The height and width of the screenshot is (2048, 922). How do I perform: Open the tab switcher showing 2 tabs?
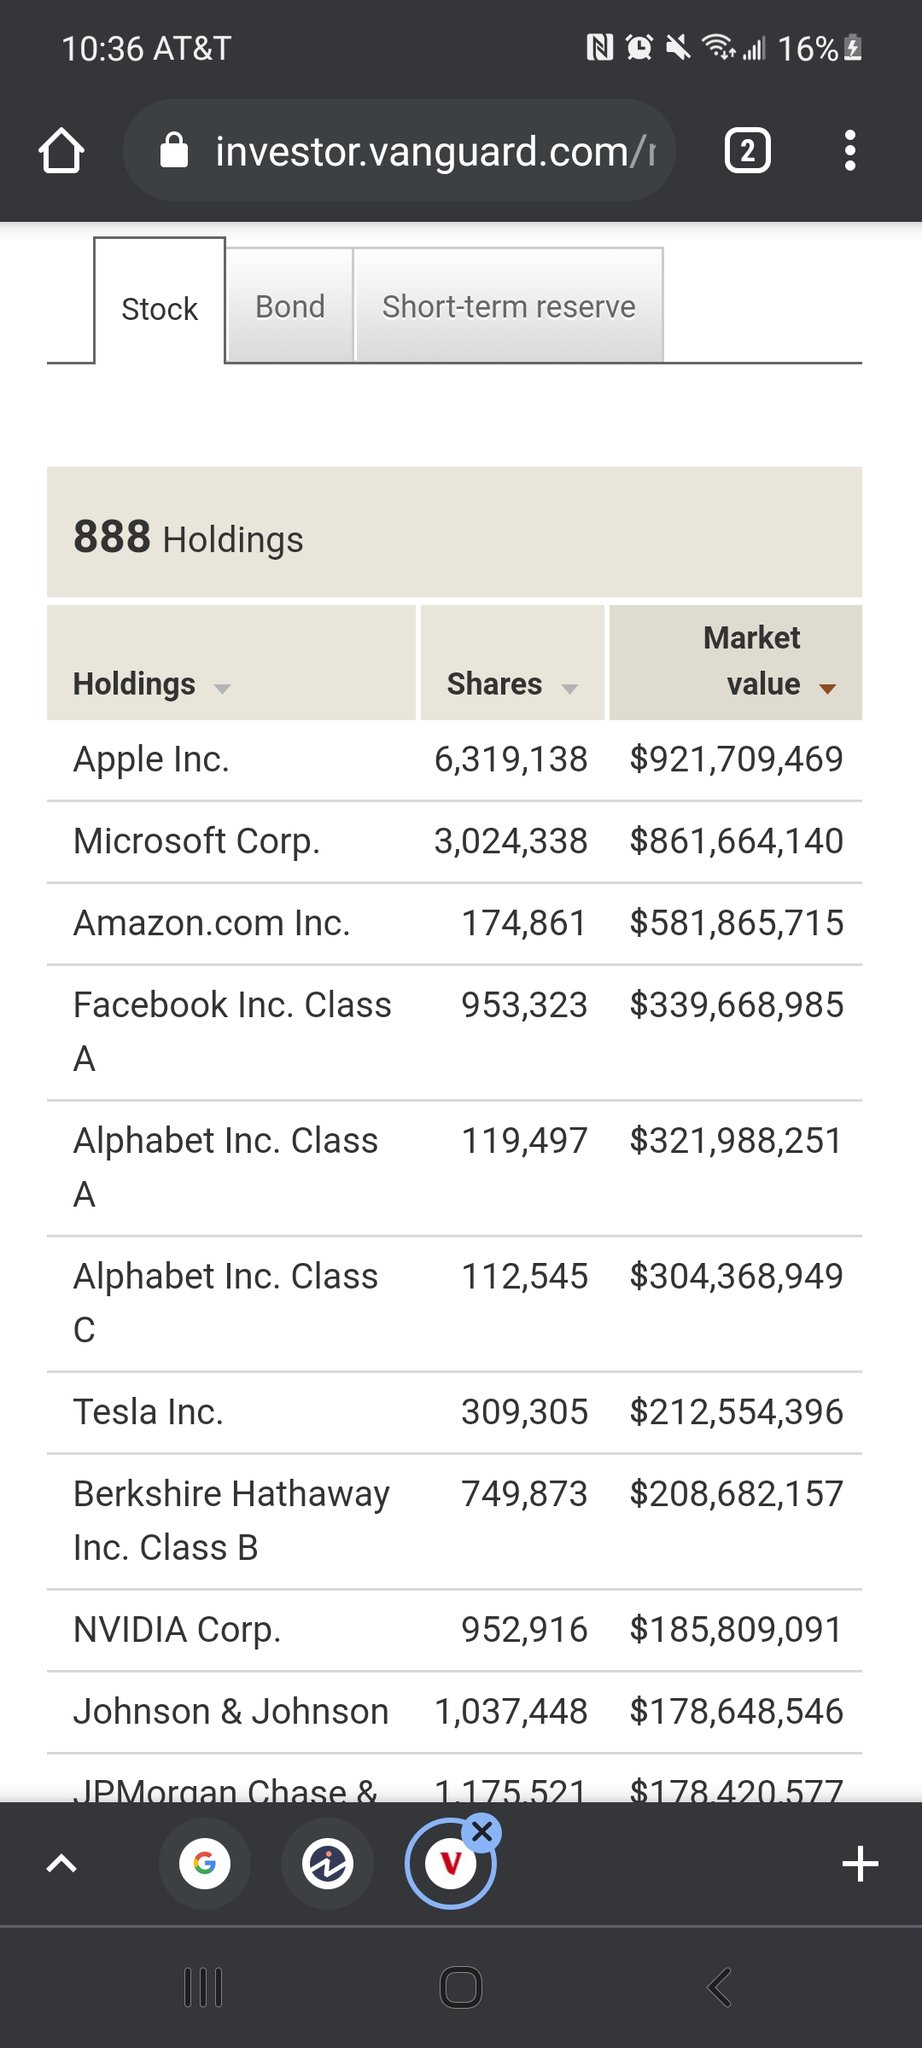pyautogui.click(x=747, y=151)
